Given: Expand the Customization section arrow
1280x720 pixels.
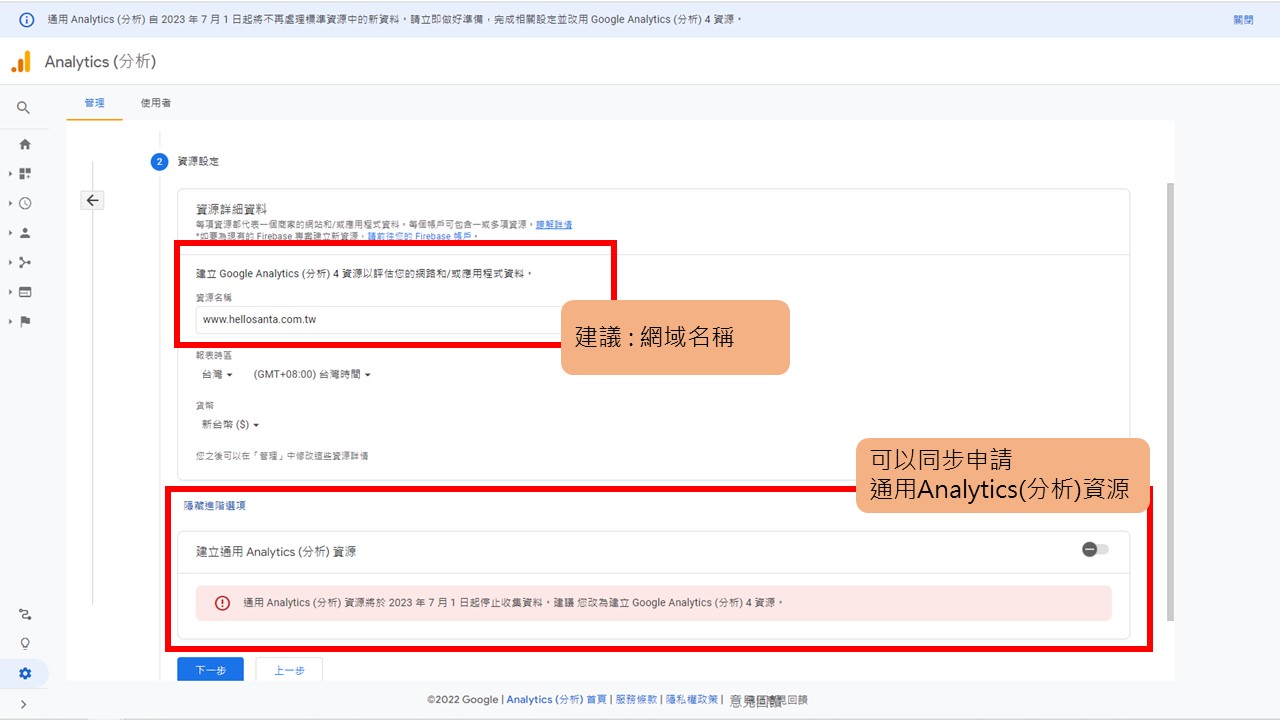Looking at the screenshot, I should 10,174.
